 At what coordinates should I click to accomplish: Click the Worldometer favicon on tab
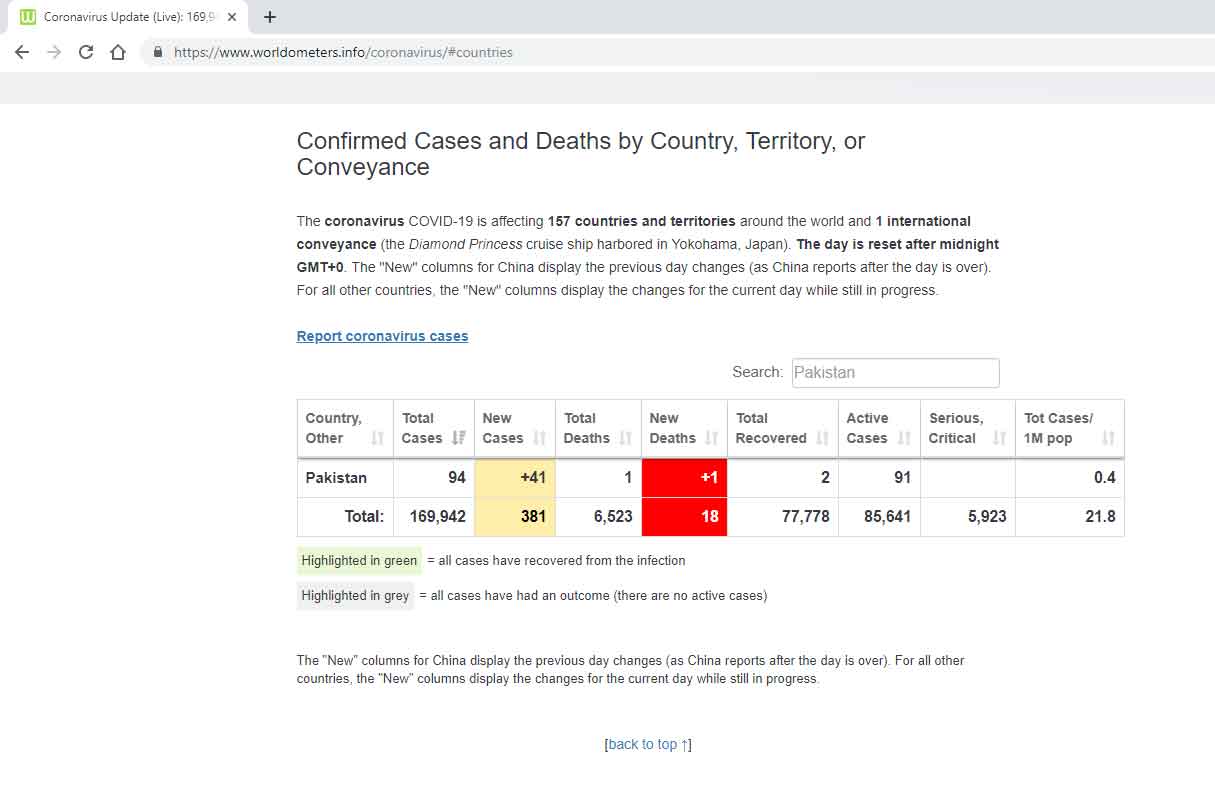(28, 17)
